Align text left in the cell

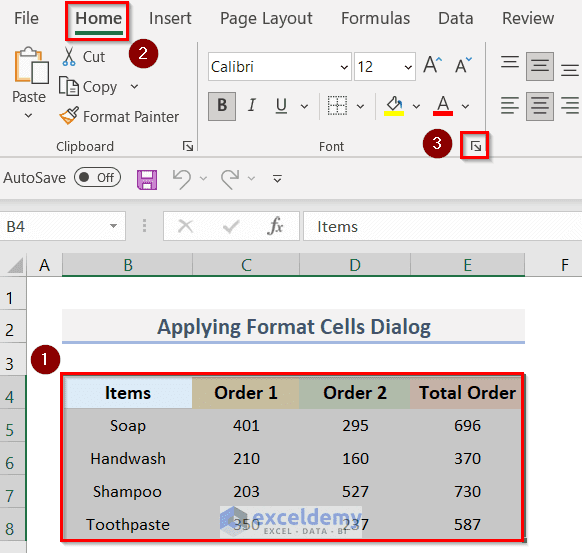pyautogui.click(x=510, y=106)
